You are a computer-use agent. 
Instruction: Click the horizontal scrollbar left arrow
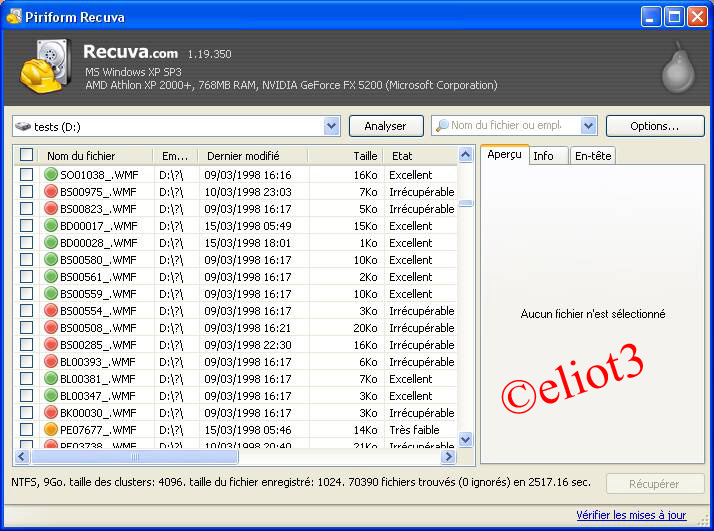(x=22, y=456)
